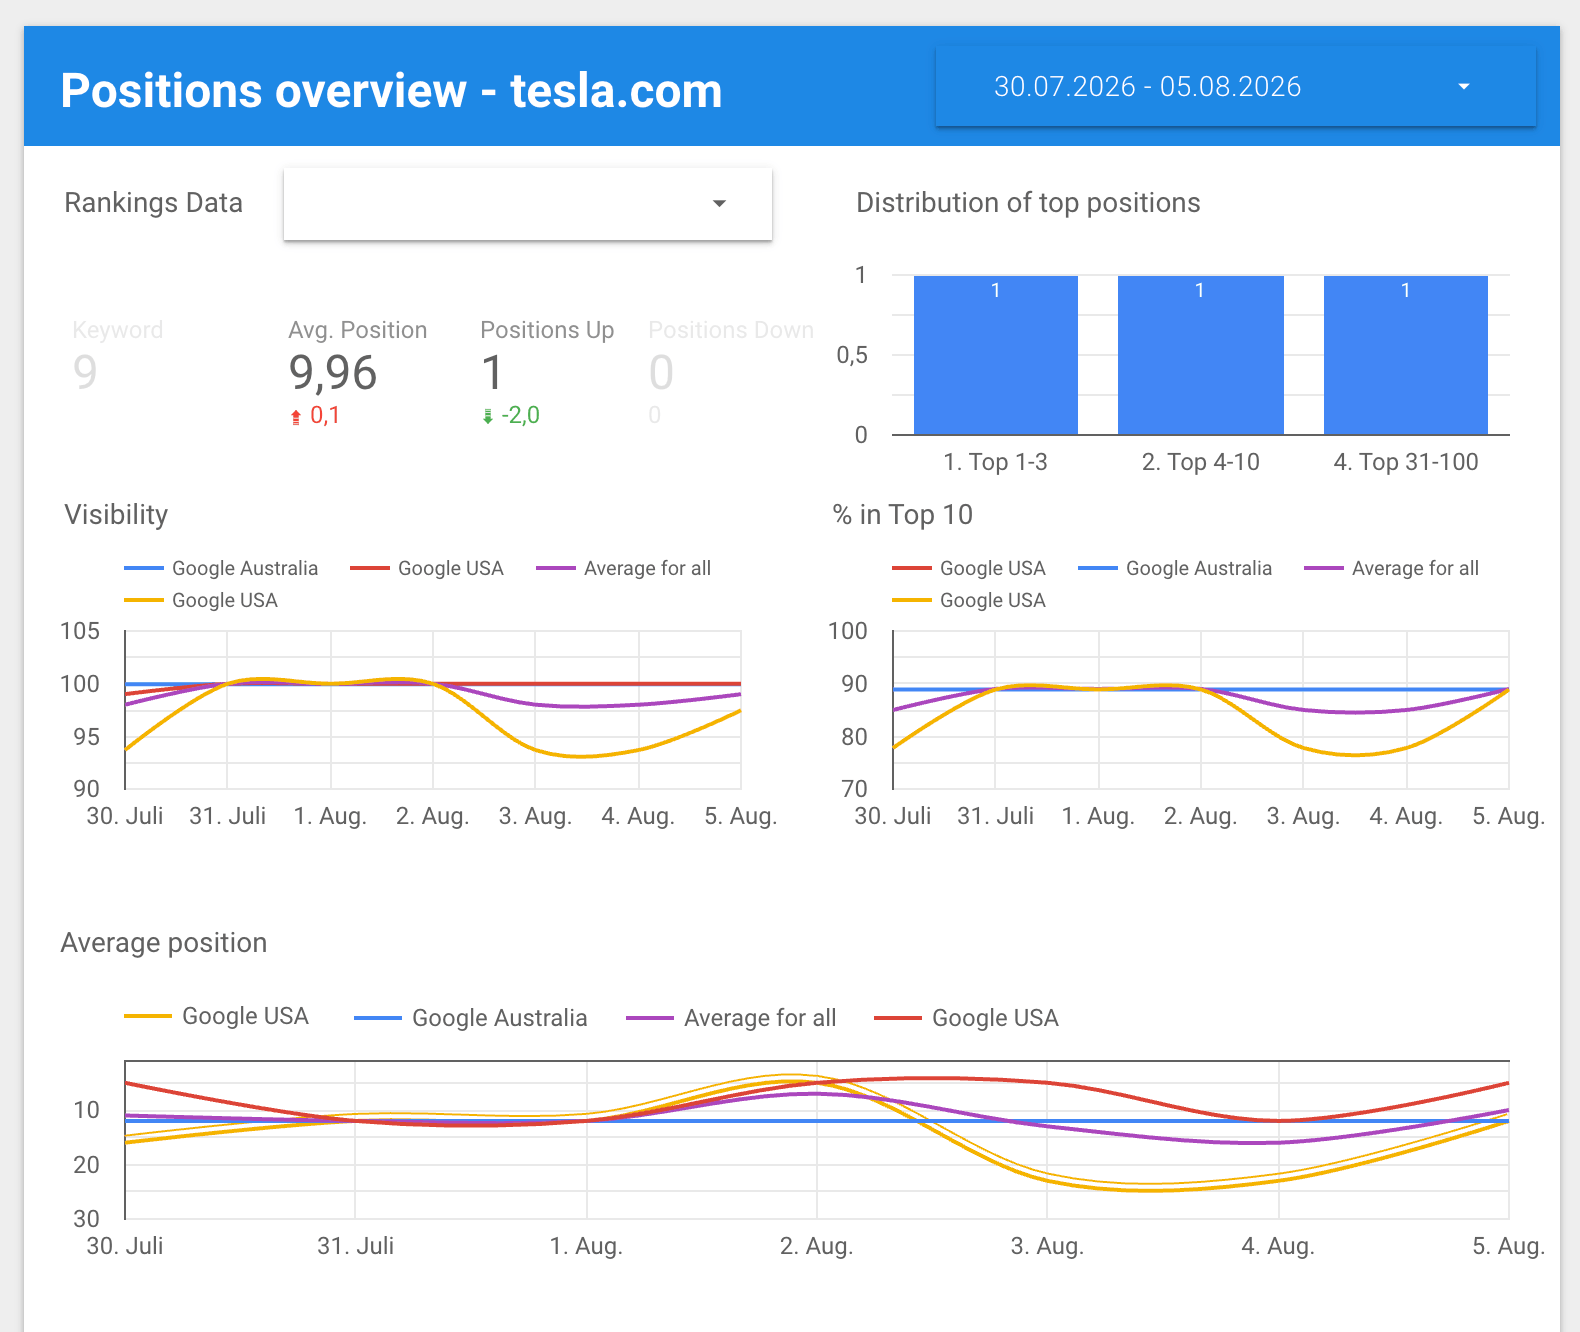Click '31. Juli' date on the Visibility chart axis
Viewport: 1580px width, 1332px height.
tap(228, 816)
